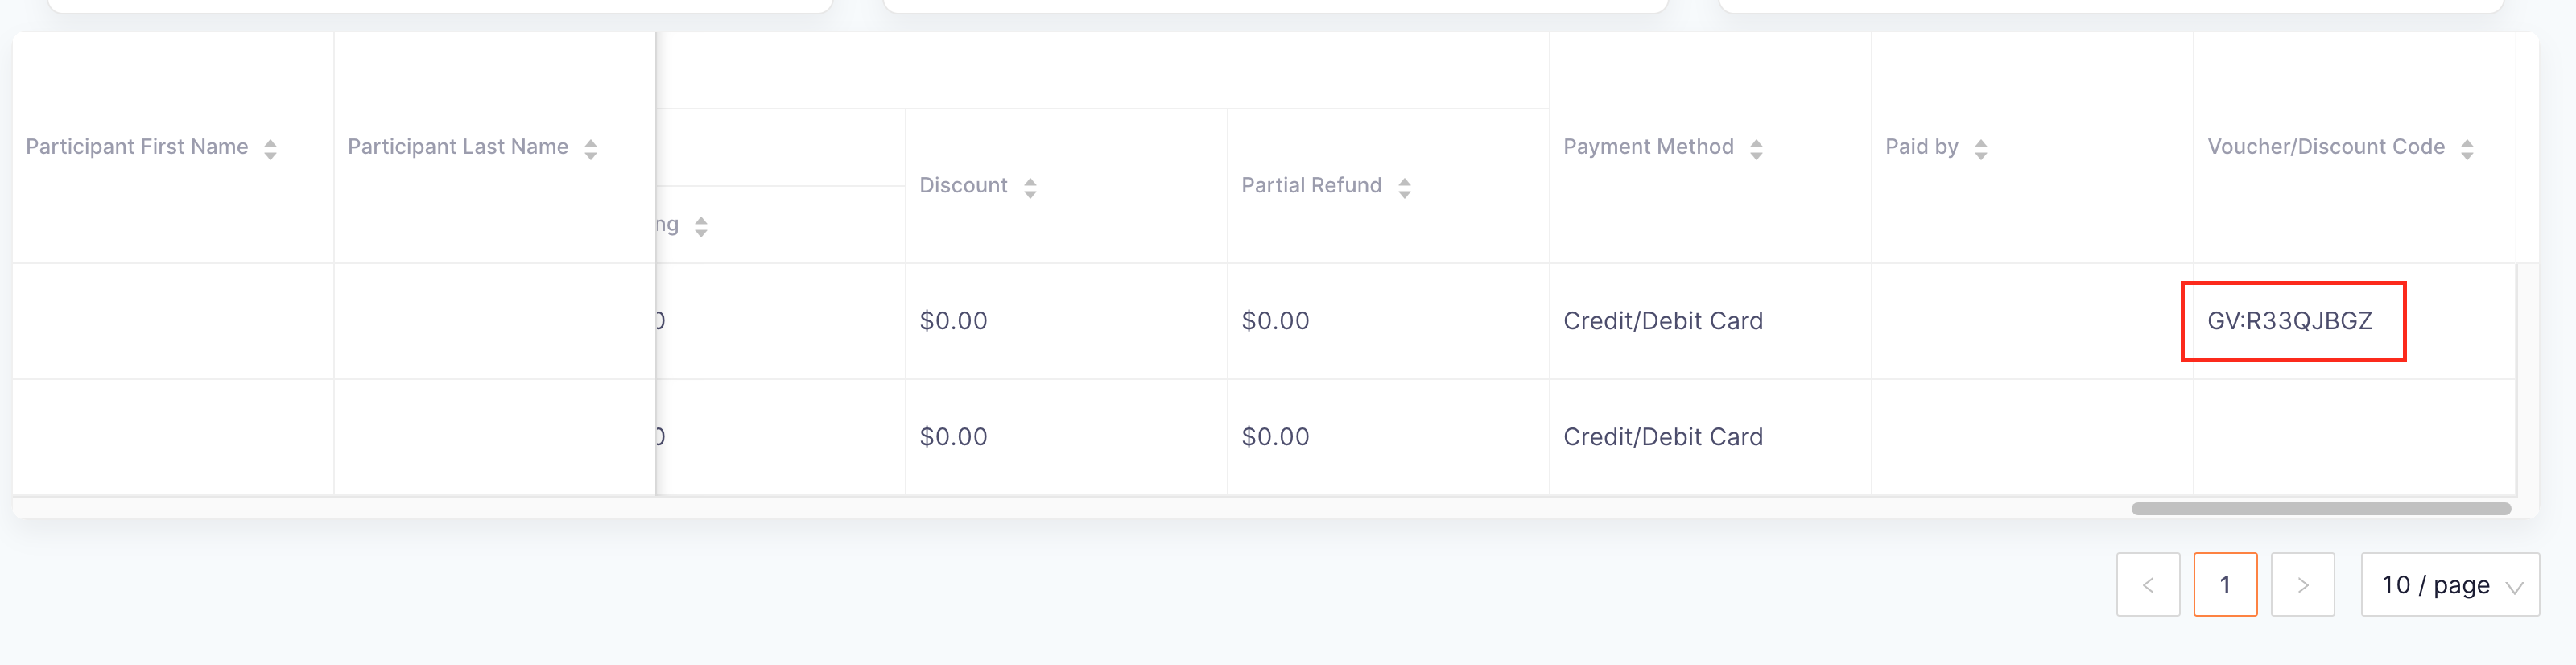This screenshot has height=665, width=2576.
Task: Open the 10 / page size dropdown
Action: tap(2450, 585)
